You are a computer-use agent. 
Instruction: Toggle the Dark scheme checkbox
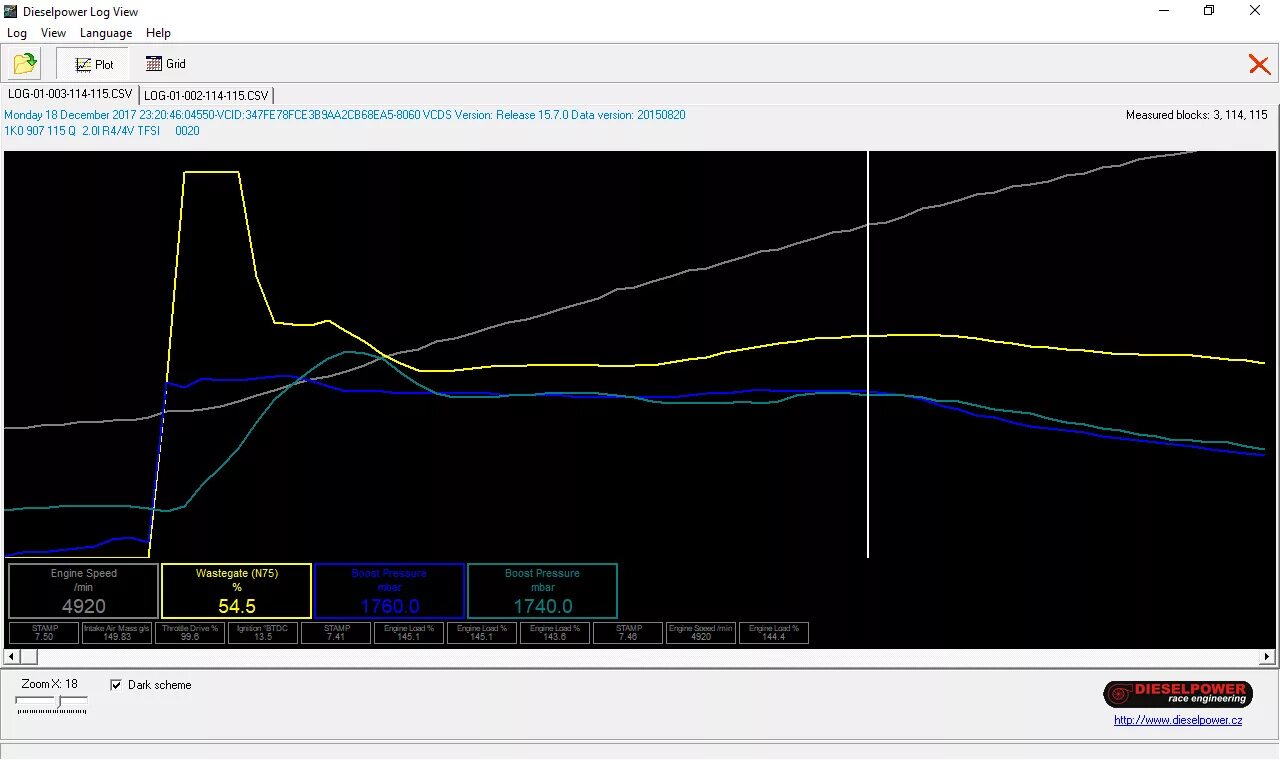pos(116,685)
